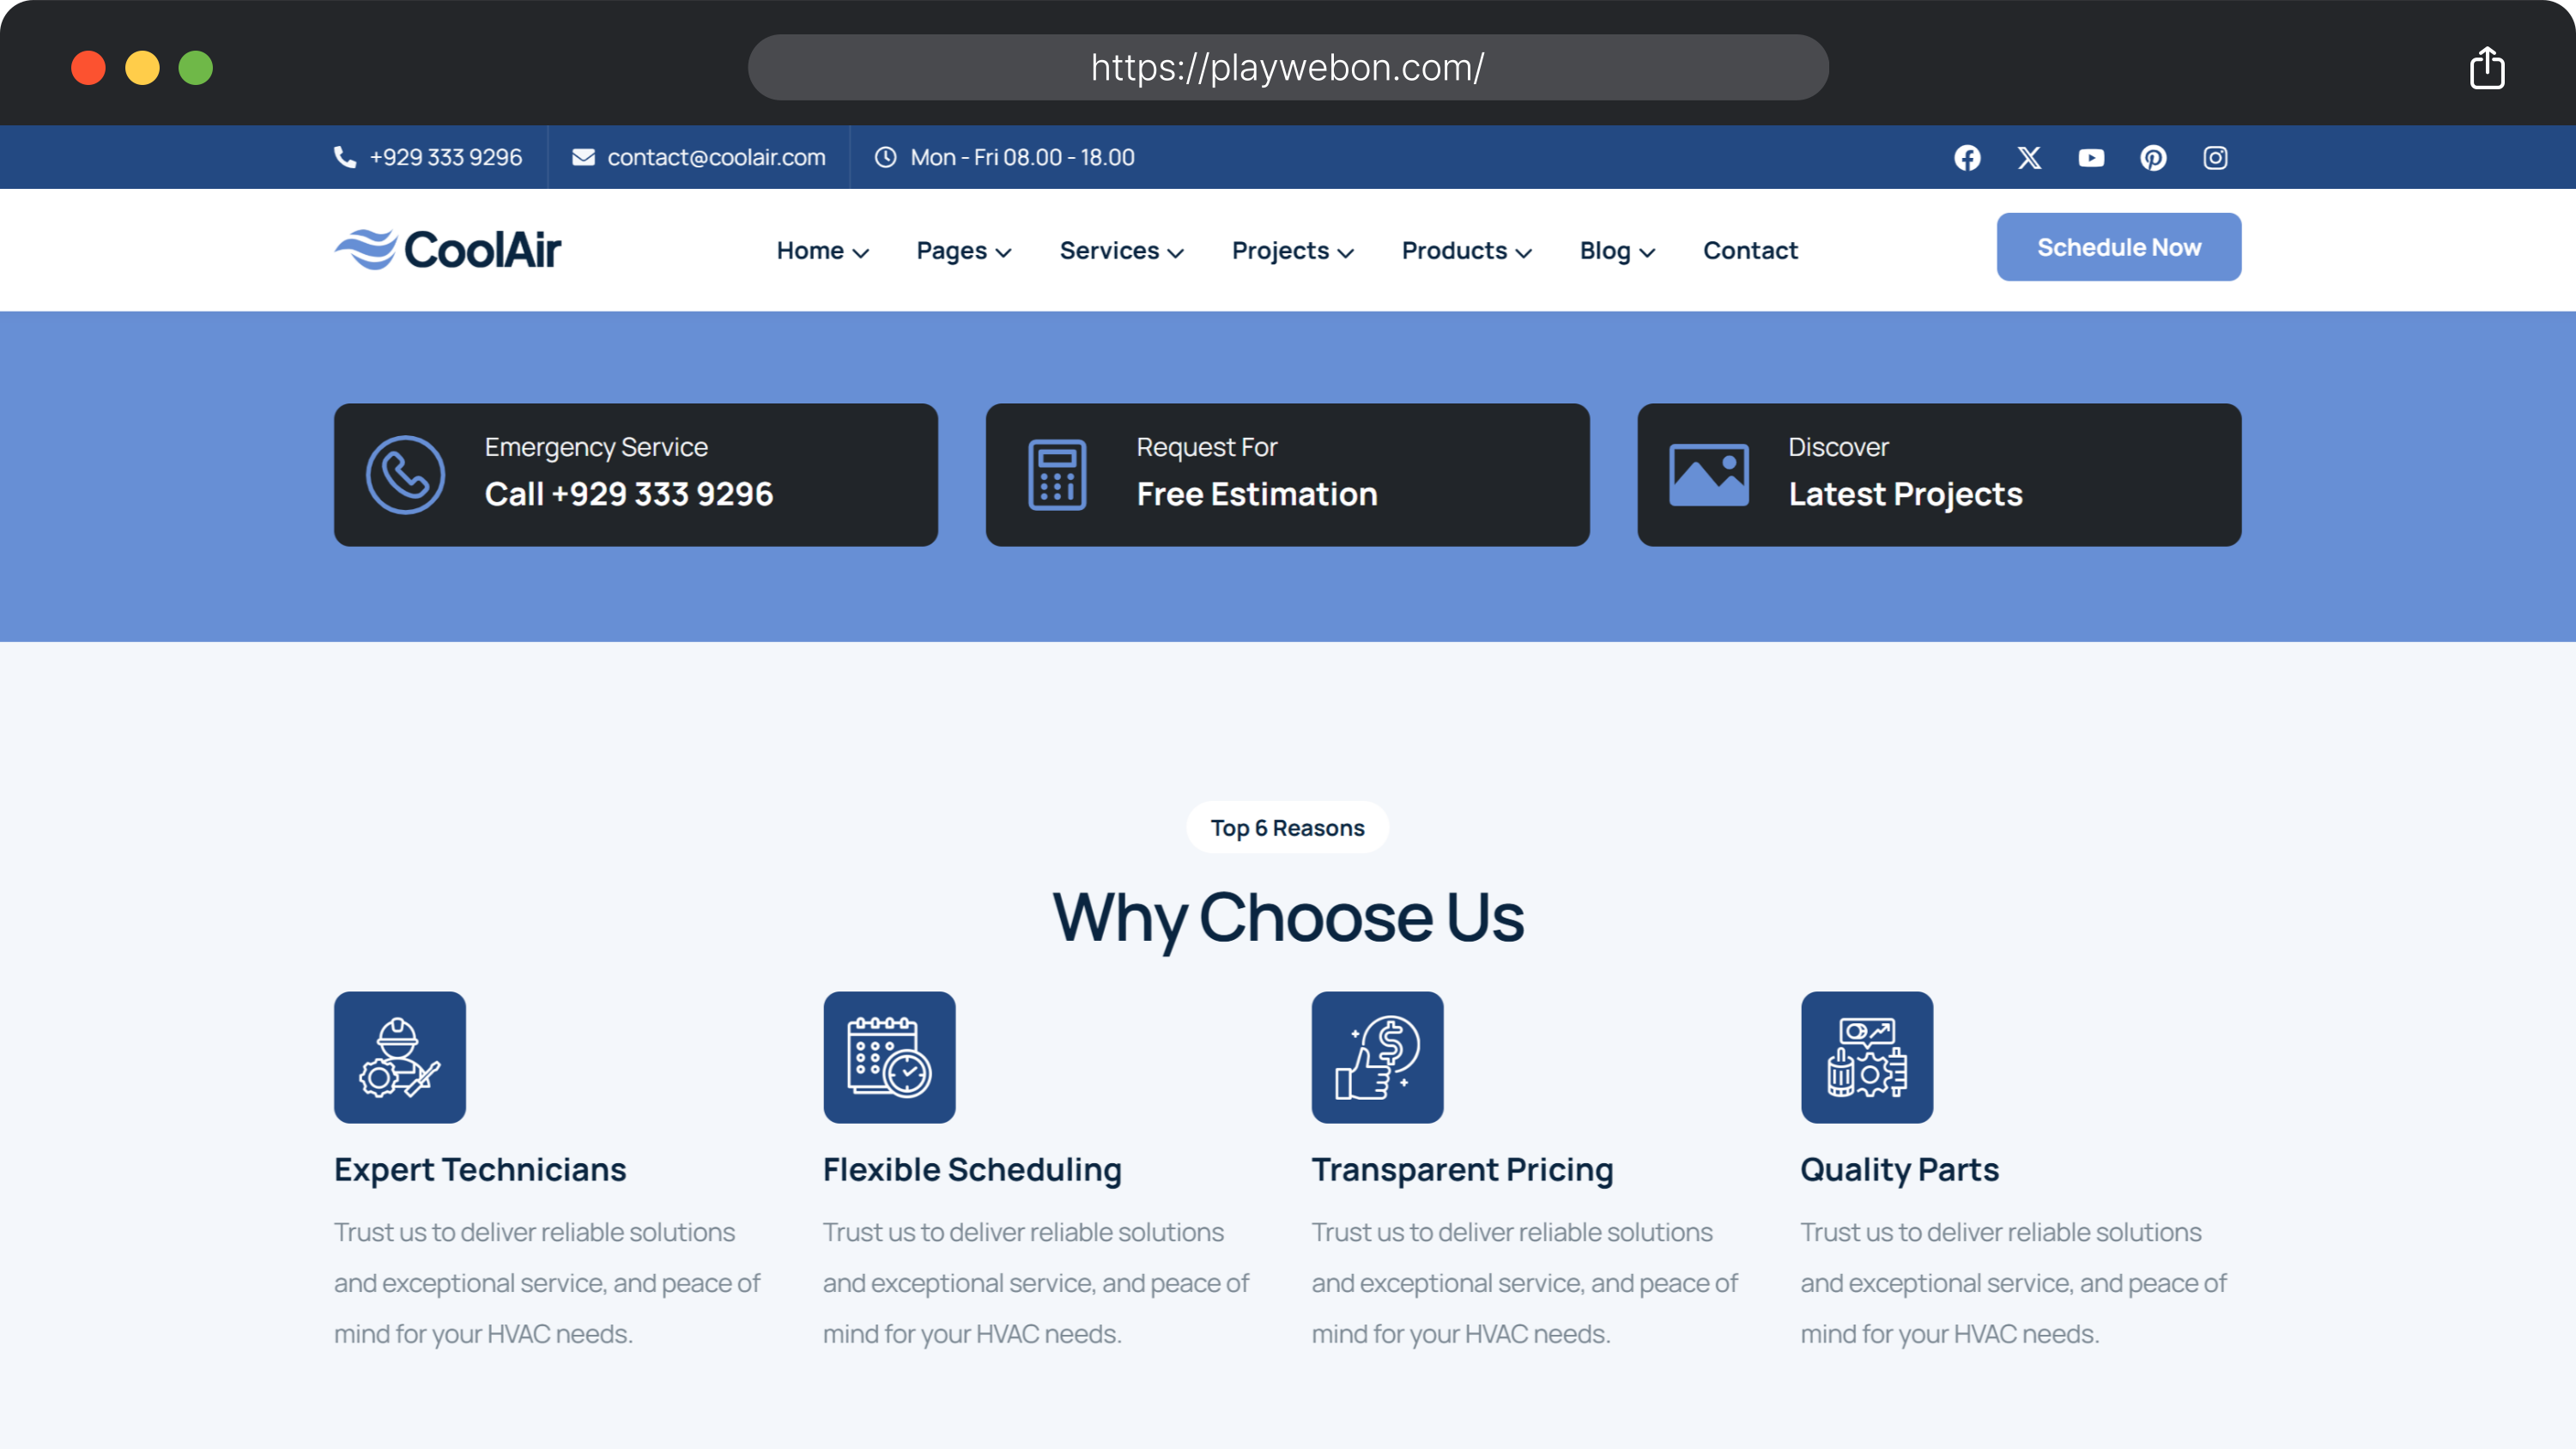2576x1449 pixels.
Task: Click the clock icon beside business hours
Action: (x=885, y=157)
